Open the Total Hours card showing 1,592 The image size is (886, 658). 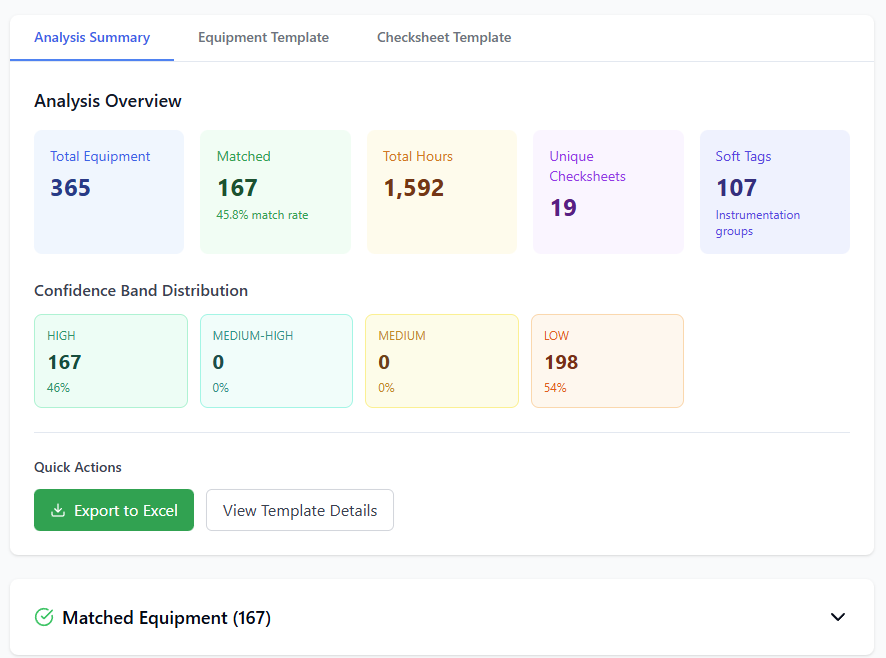441,191
